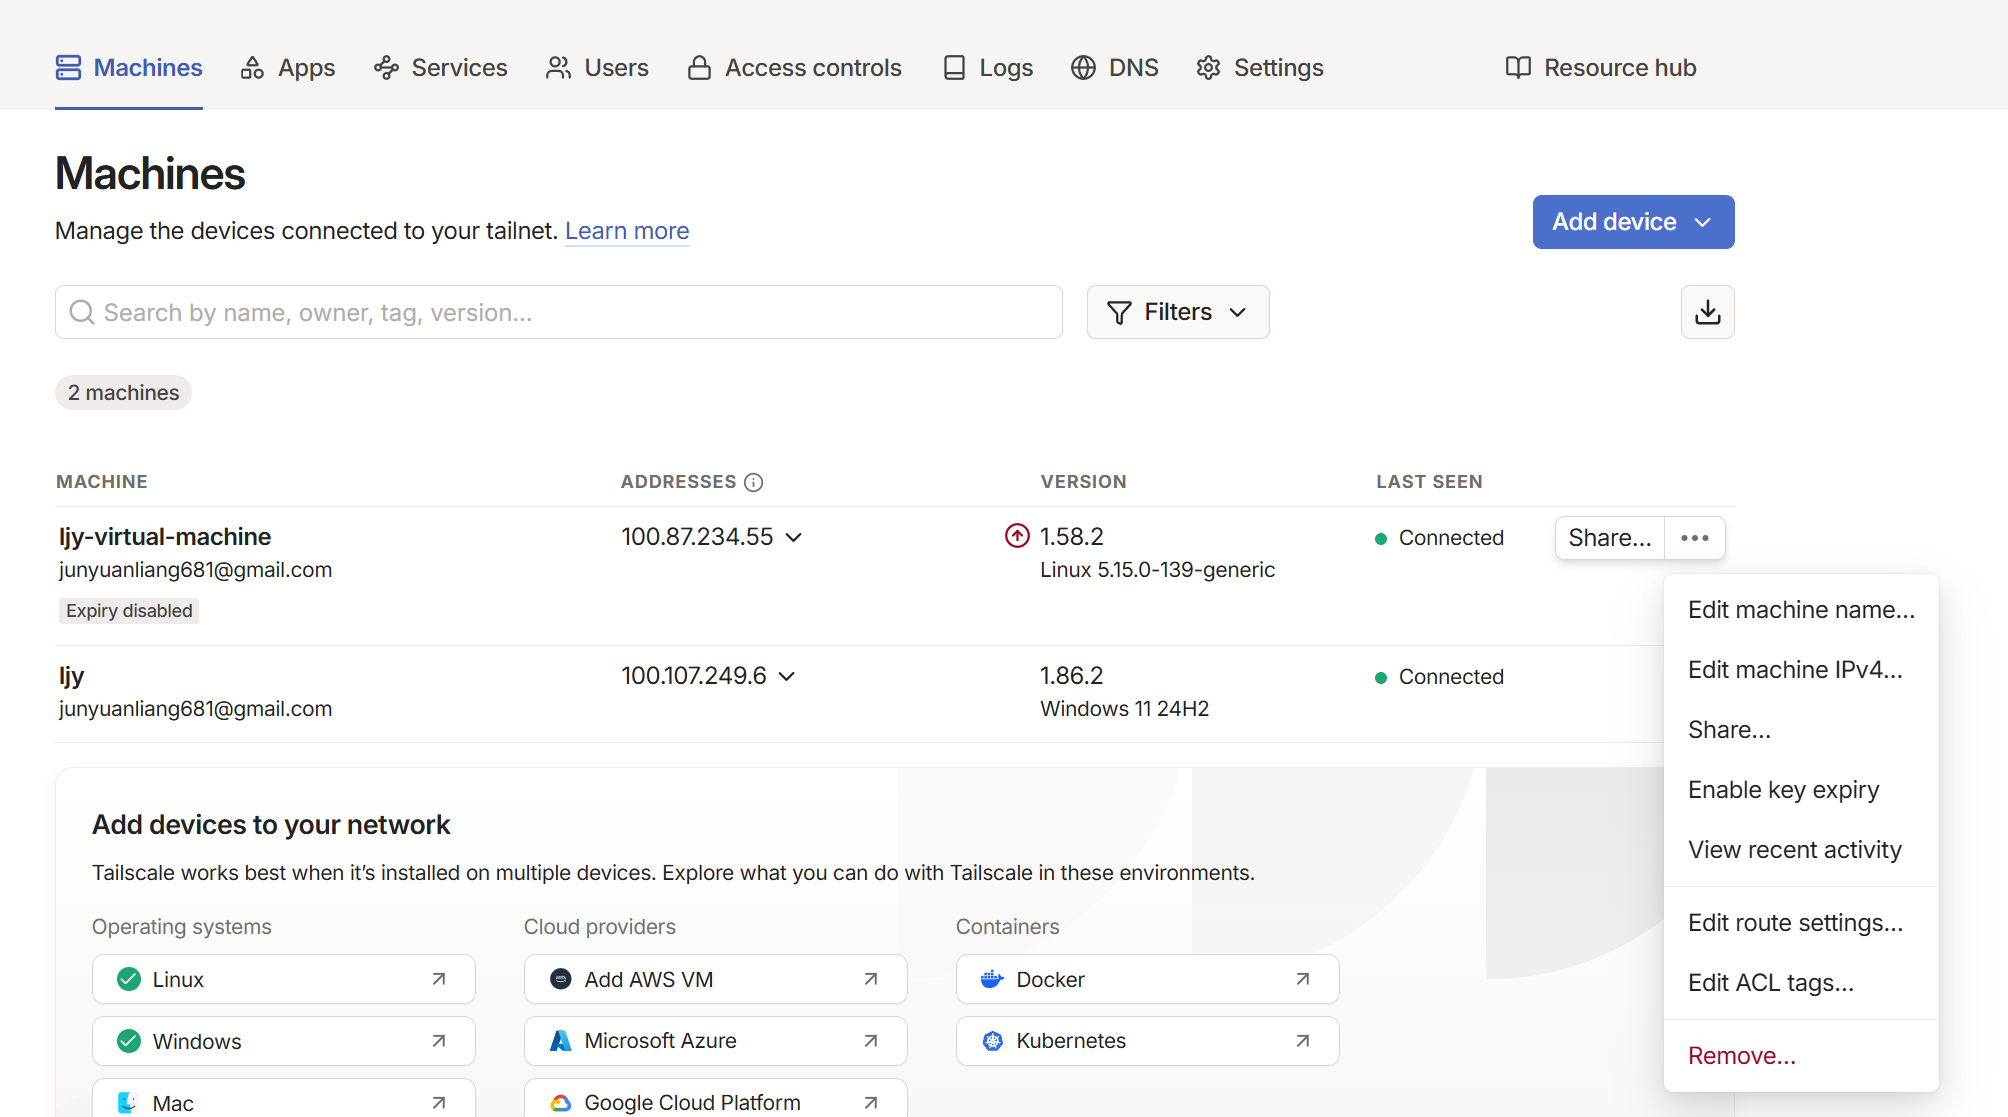Focus the machine search field
Image resolution: width=2008 pixels, height=1117 pixels.
tap(559, 312)
